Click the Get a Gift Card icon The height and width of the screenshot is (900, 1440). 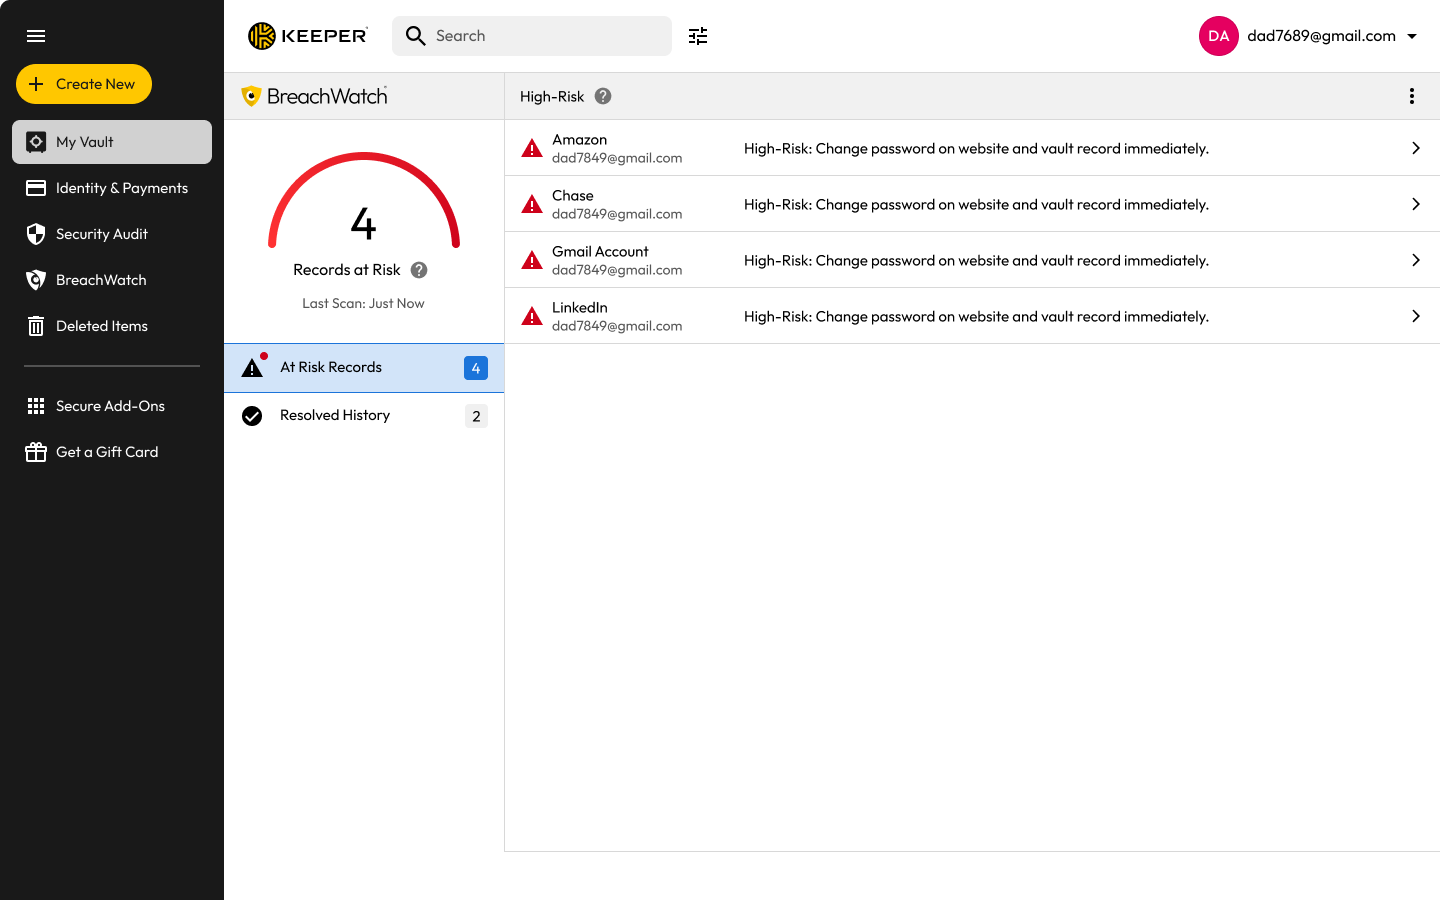click(36, 451)
